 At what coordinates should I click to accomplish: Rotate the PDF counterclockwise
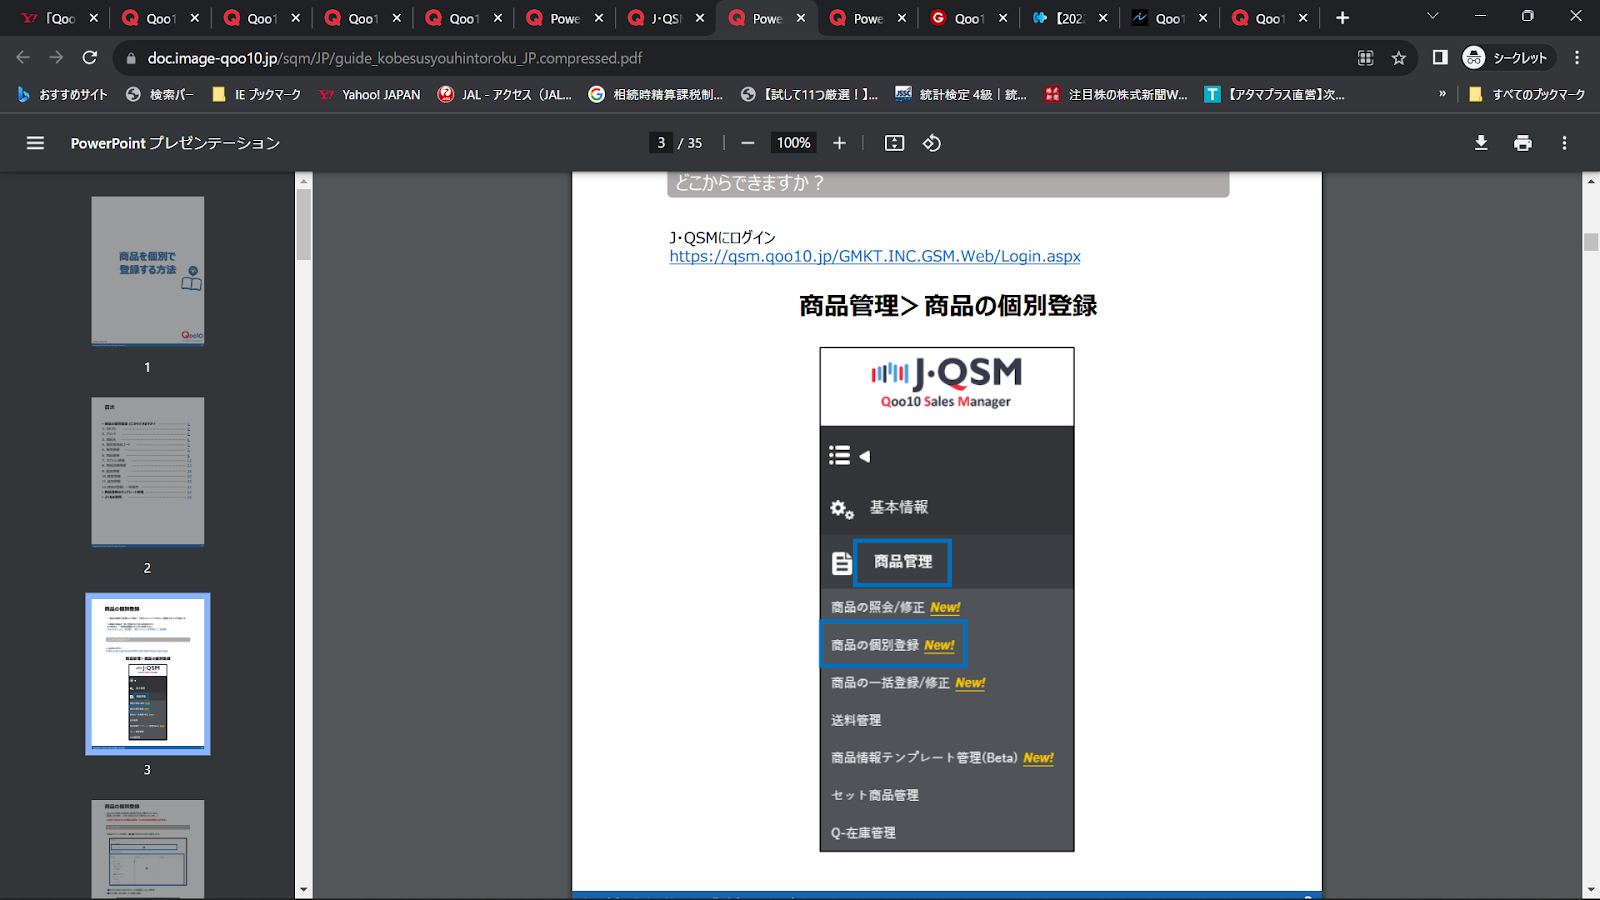click(932, 143)
